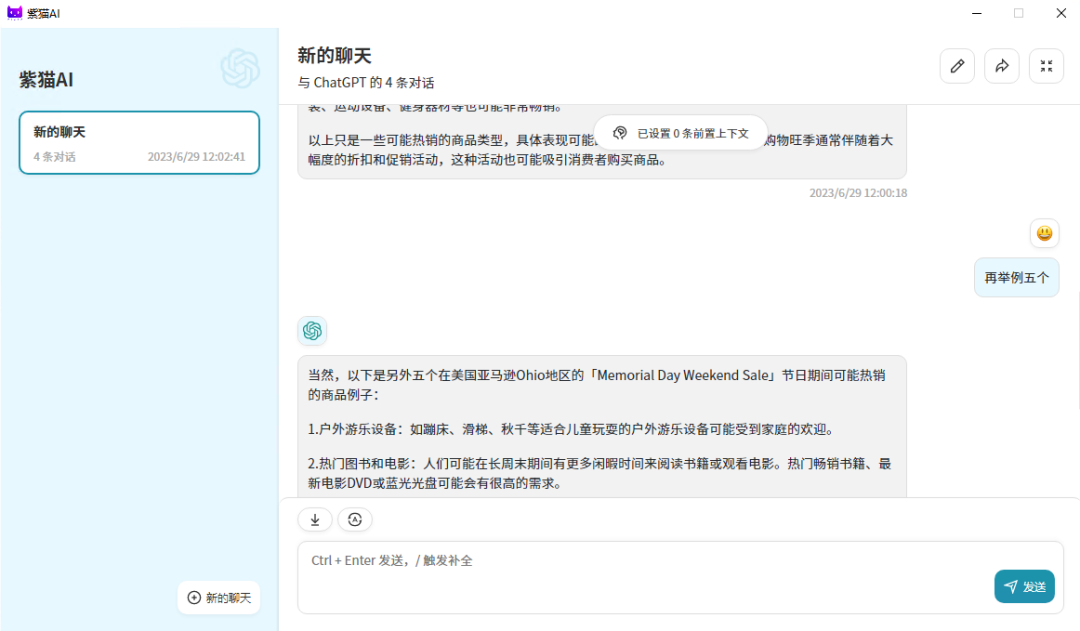1080x631 pixels.
Task: Click the ChatGPT logo beside the latest reply
Action: coord(311,330)
